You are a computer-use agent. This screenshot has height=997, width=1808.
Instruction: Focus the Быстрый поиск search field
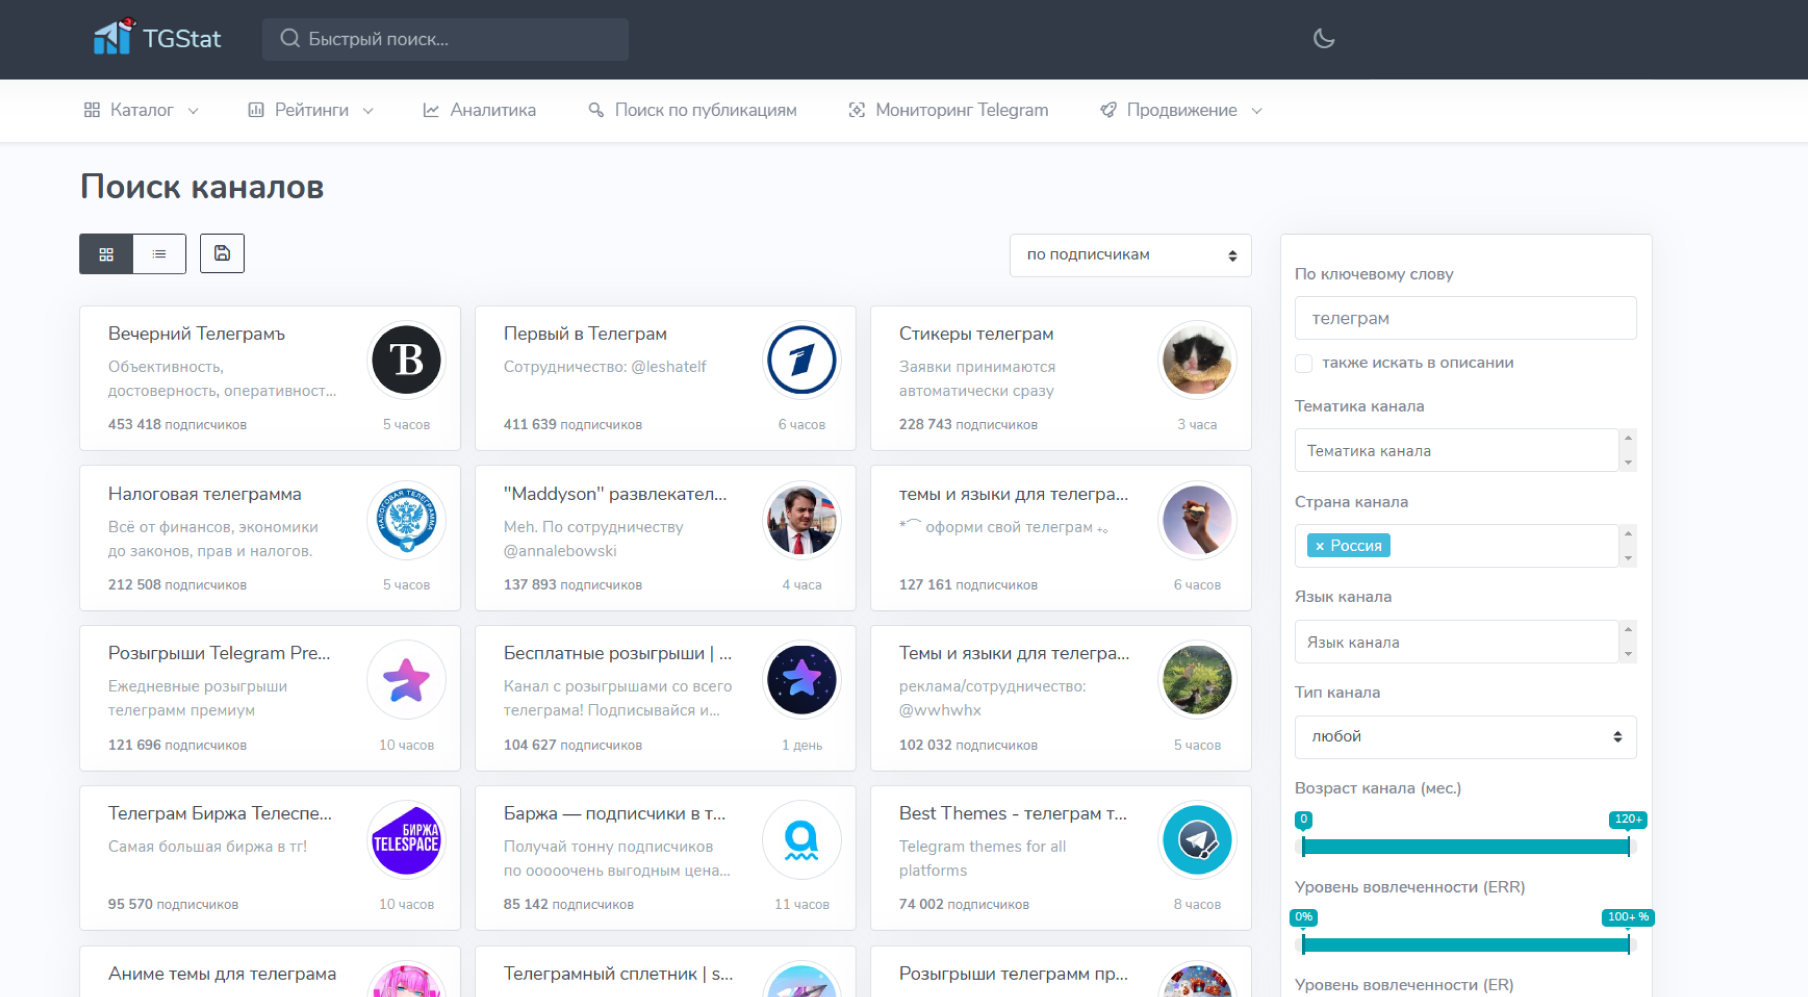coord(445,39)
